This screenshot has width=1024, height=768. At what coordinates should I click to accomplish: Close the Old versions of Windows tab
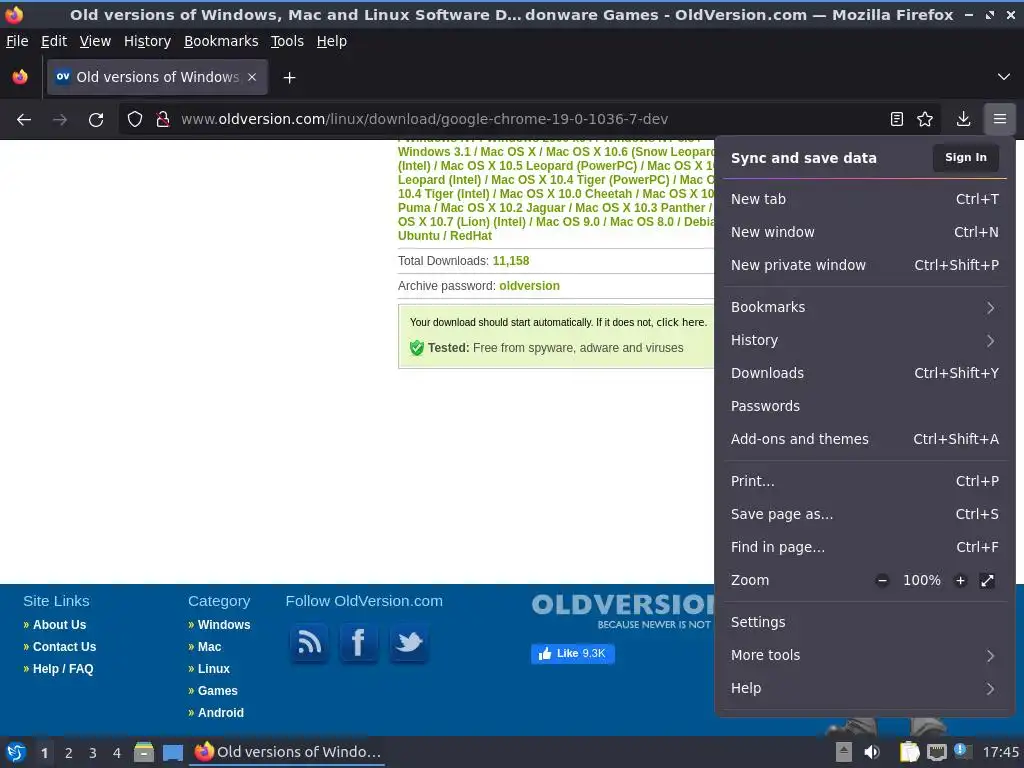pos(252,77)
